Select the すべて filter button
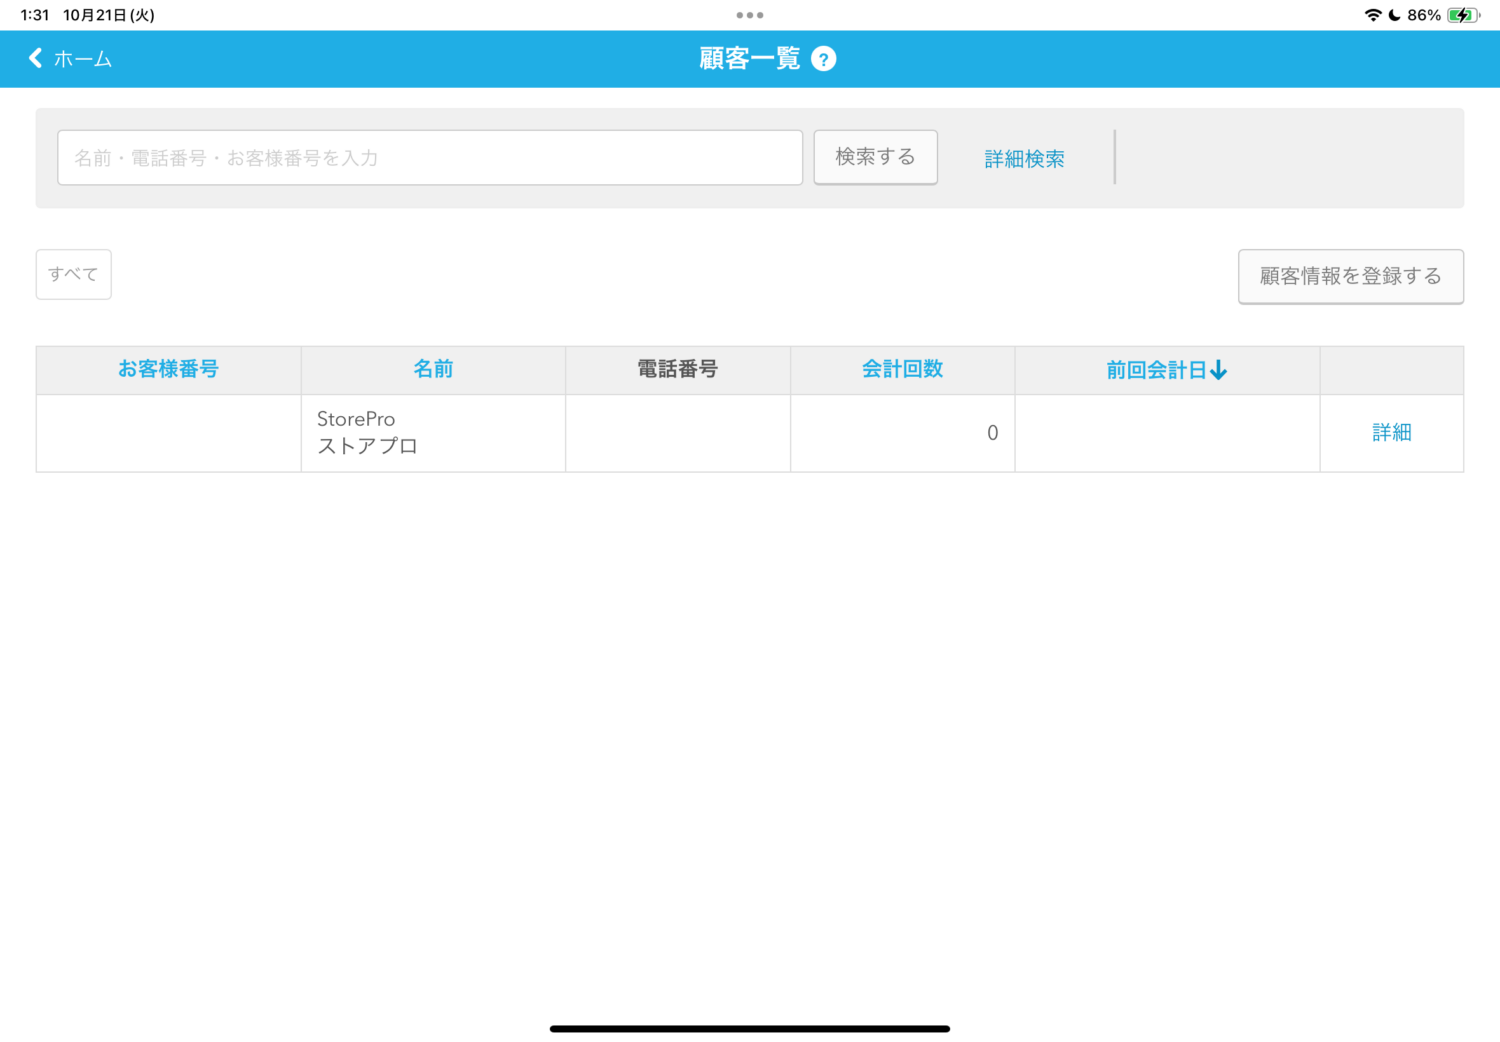This screenshot has width=1500, height=1042. [x=73, y=274]
